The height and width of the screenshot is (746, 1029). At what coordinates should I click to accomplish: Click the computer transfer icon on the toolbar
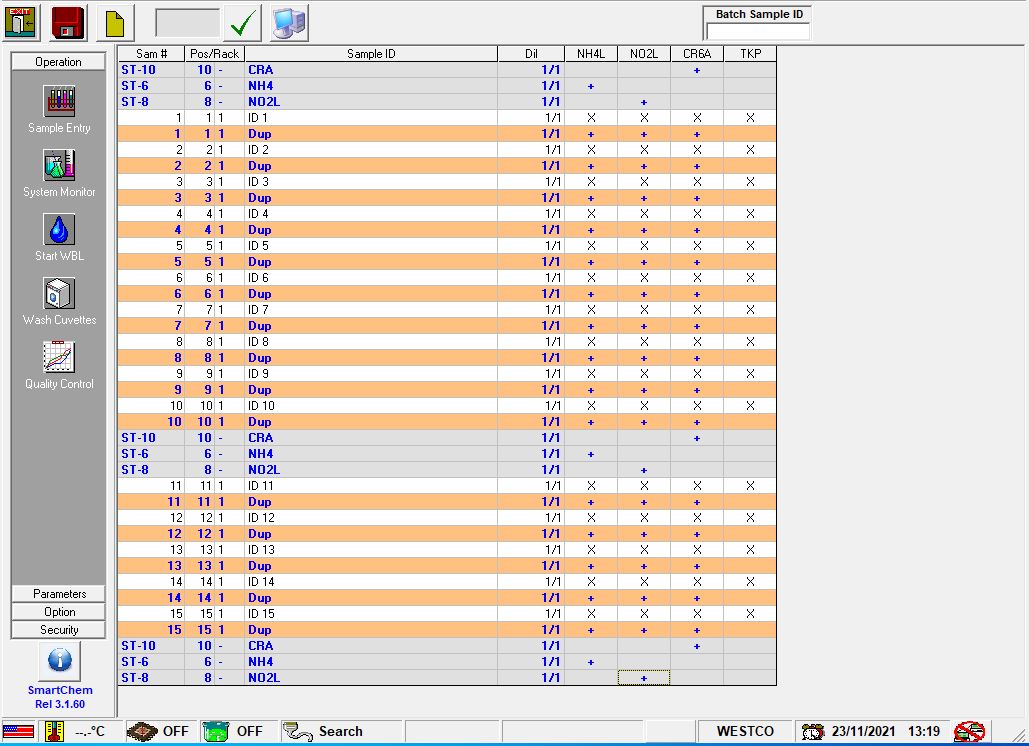(291, 20)
